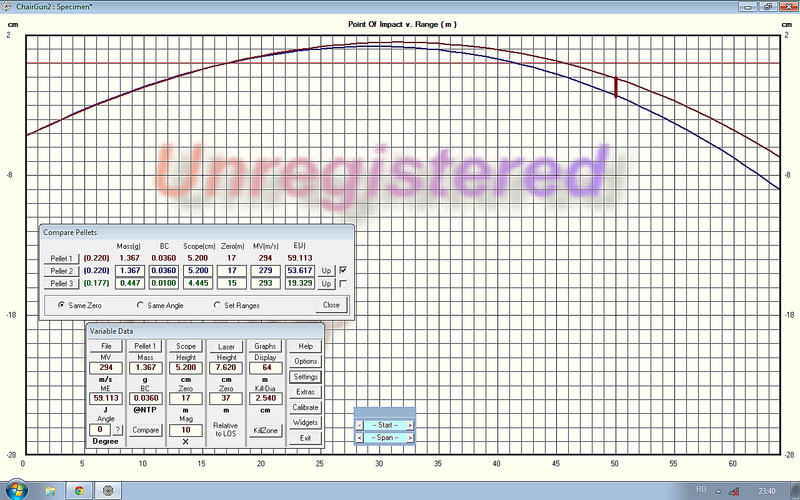Click the ChairGun2 title bar app icon
The width and height of the screenshot is (800, 500).
pos(6,7)
